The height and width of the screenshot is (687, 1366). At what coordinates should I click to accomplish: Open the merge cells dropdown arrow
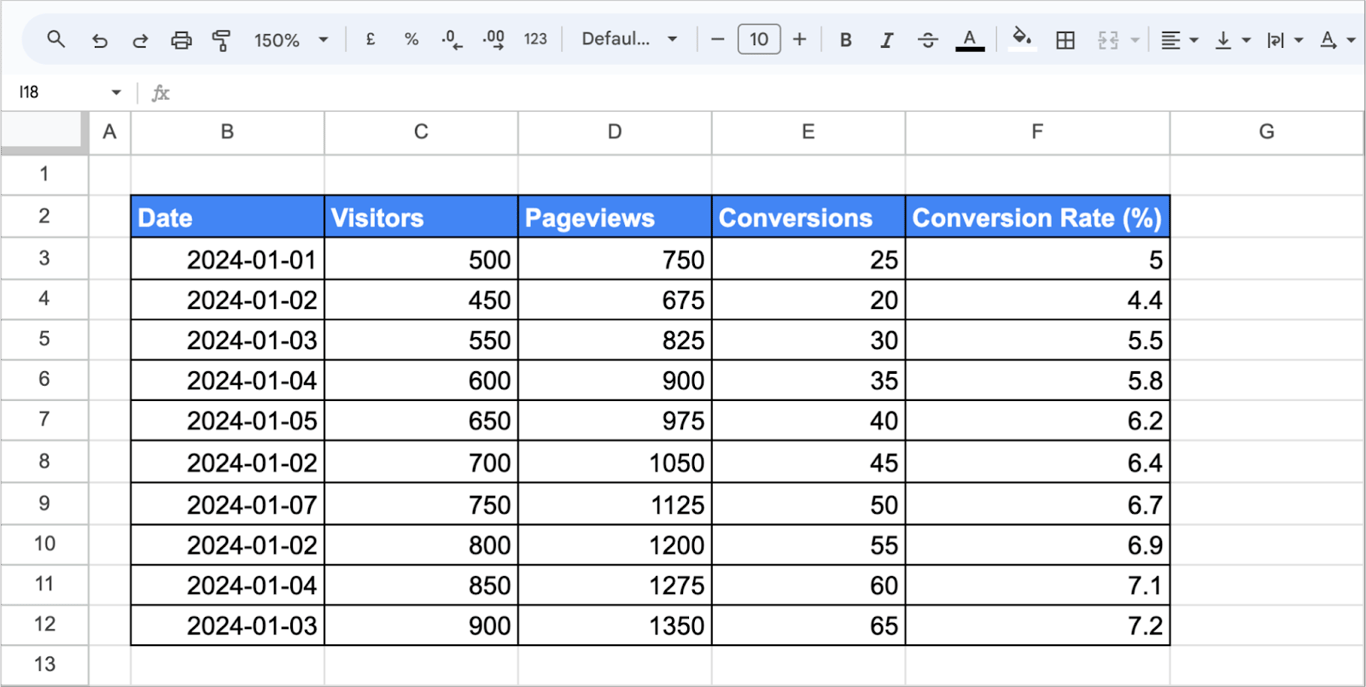(1135, 40)
